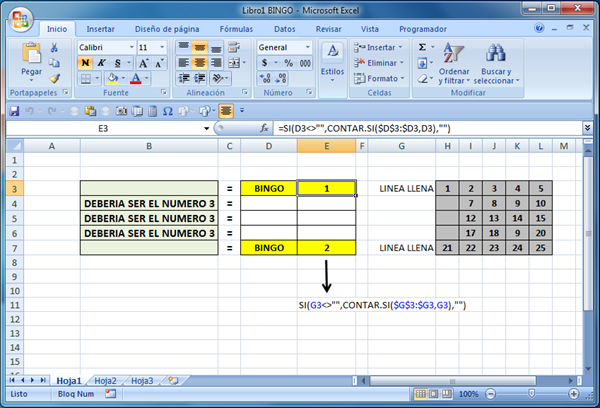Click the Copy icon in Portapapeles
The height and width of the screenshot is (408, 600).
coord(54,62)
